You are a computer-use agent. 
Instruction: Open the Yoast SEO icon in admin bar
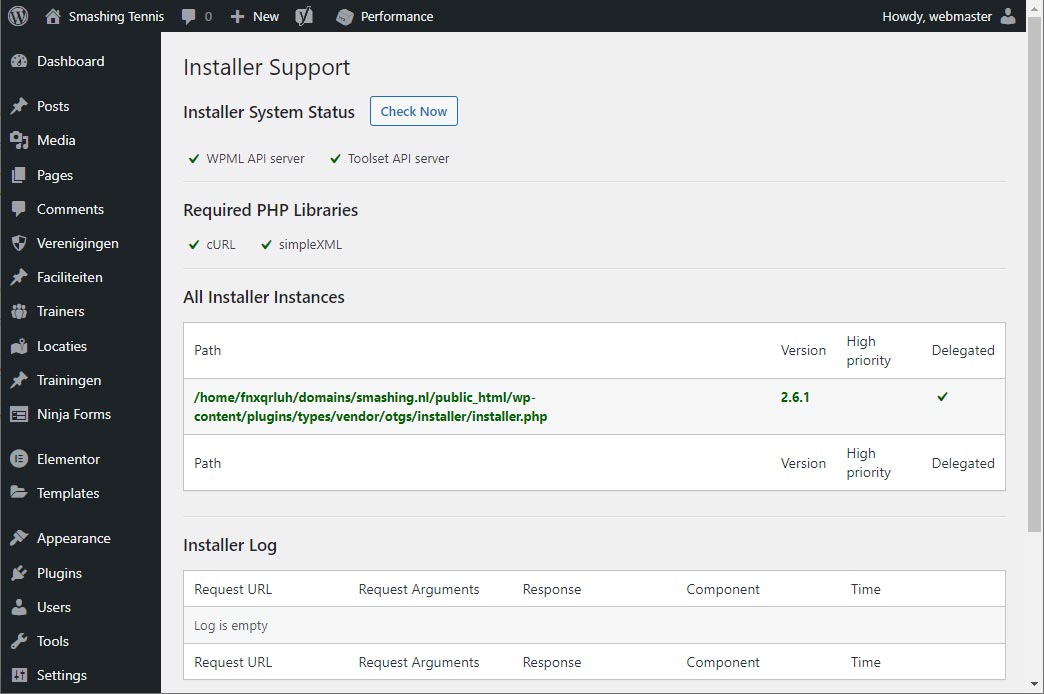pyautogui.click(x=304, y=16)
